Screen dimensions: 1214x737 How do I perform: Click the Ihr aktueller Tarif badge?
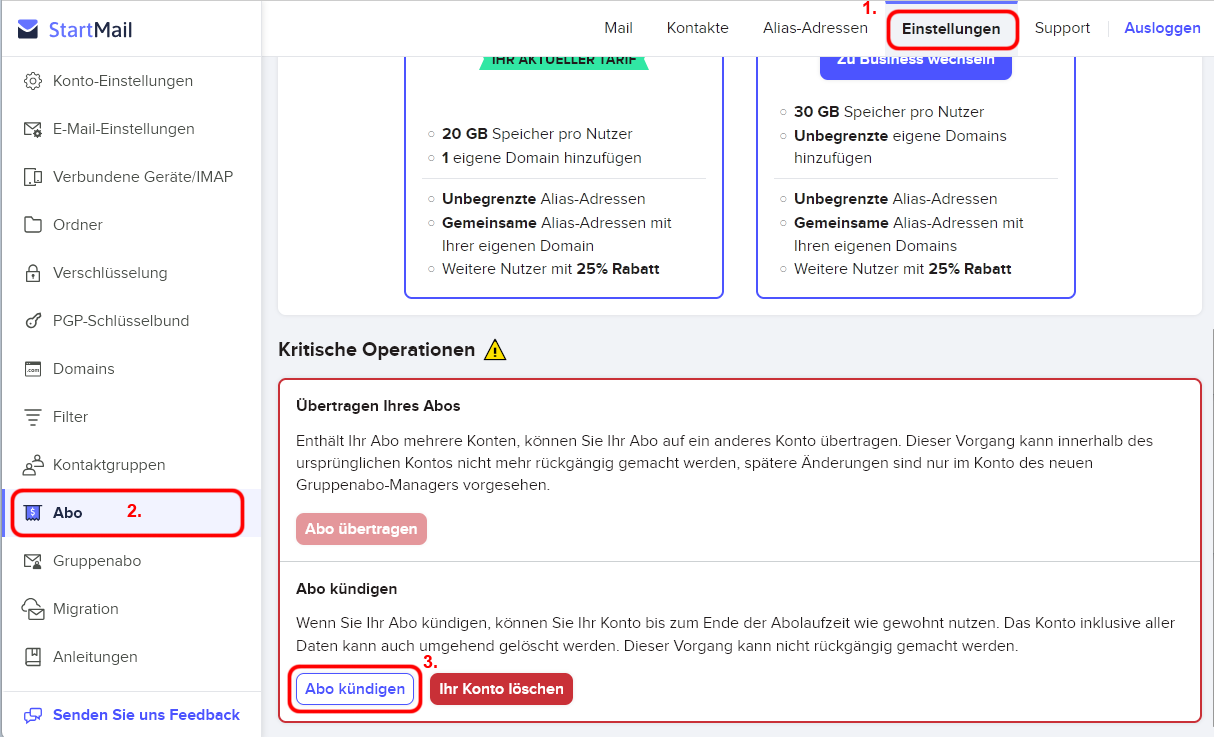point(564,61)
